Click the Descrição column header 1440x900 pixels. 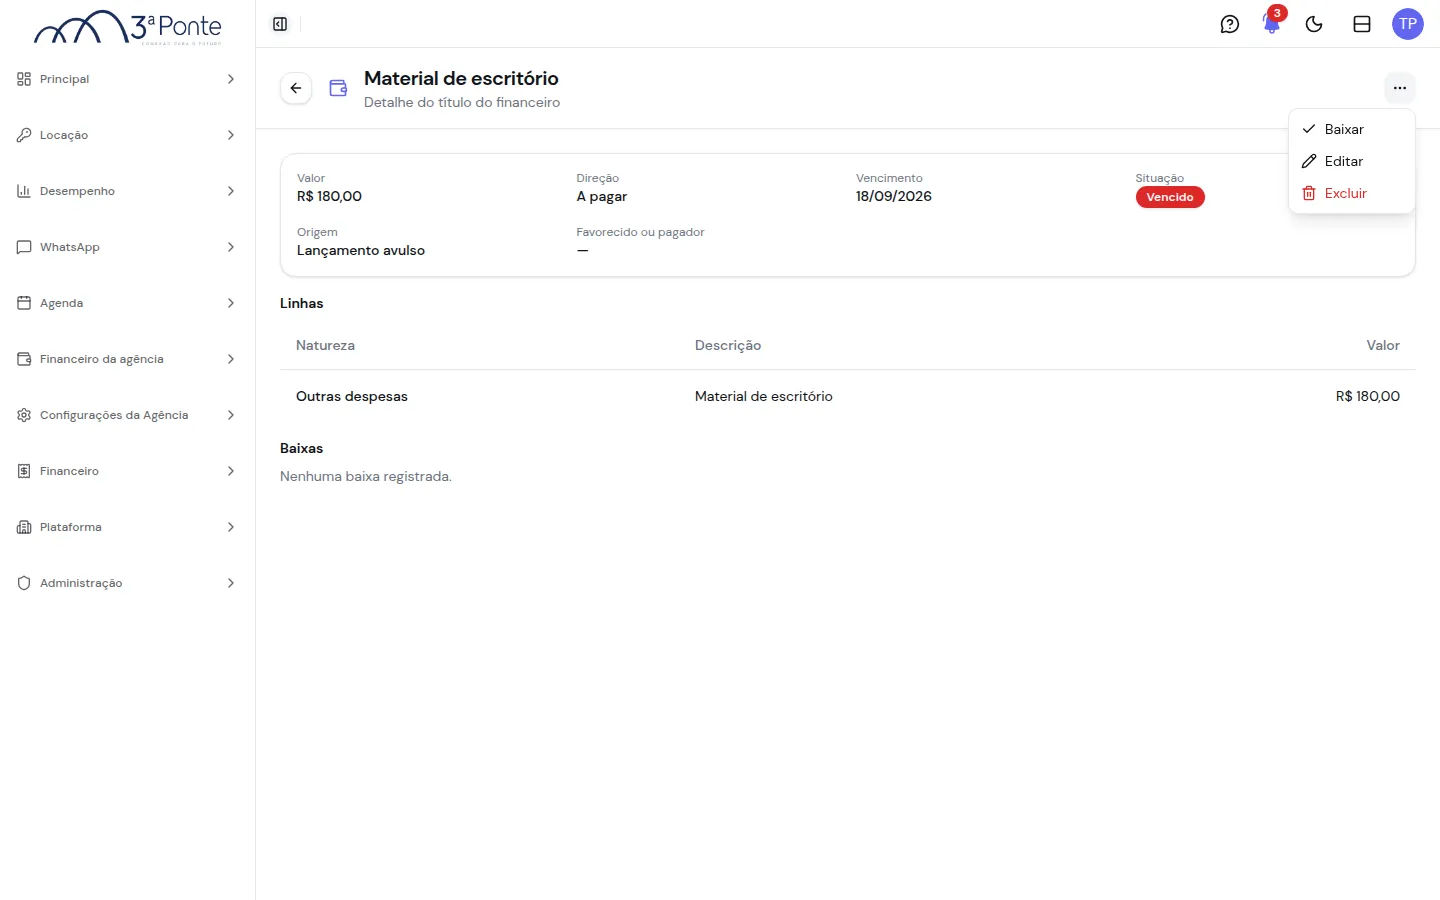point(728,345)
